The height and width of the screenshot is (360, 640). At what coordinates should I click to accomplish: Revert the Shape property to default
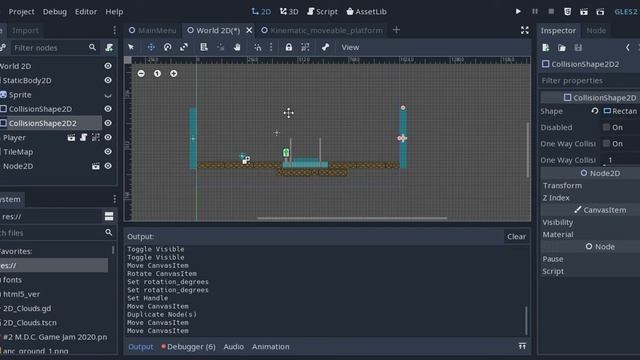click(595, 111)
